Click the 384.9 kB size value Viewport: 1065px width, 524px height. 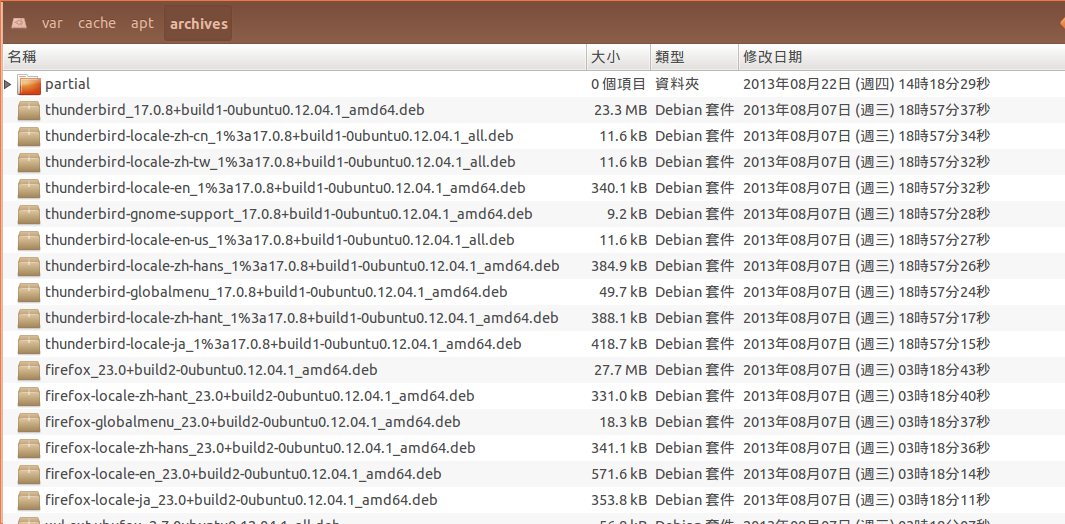pyautogui.click(x=619, y=266)
